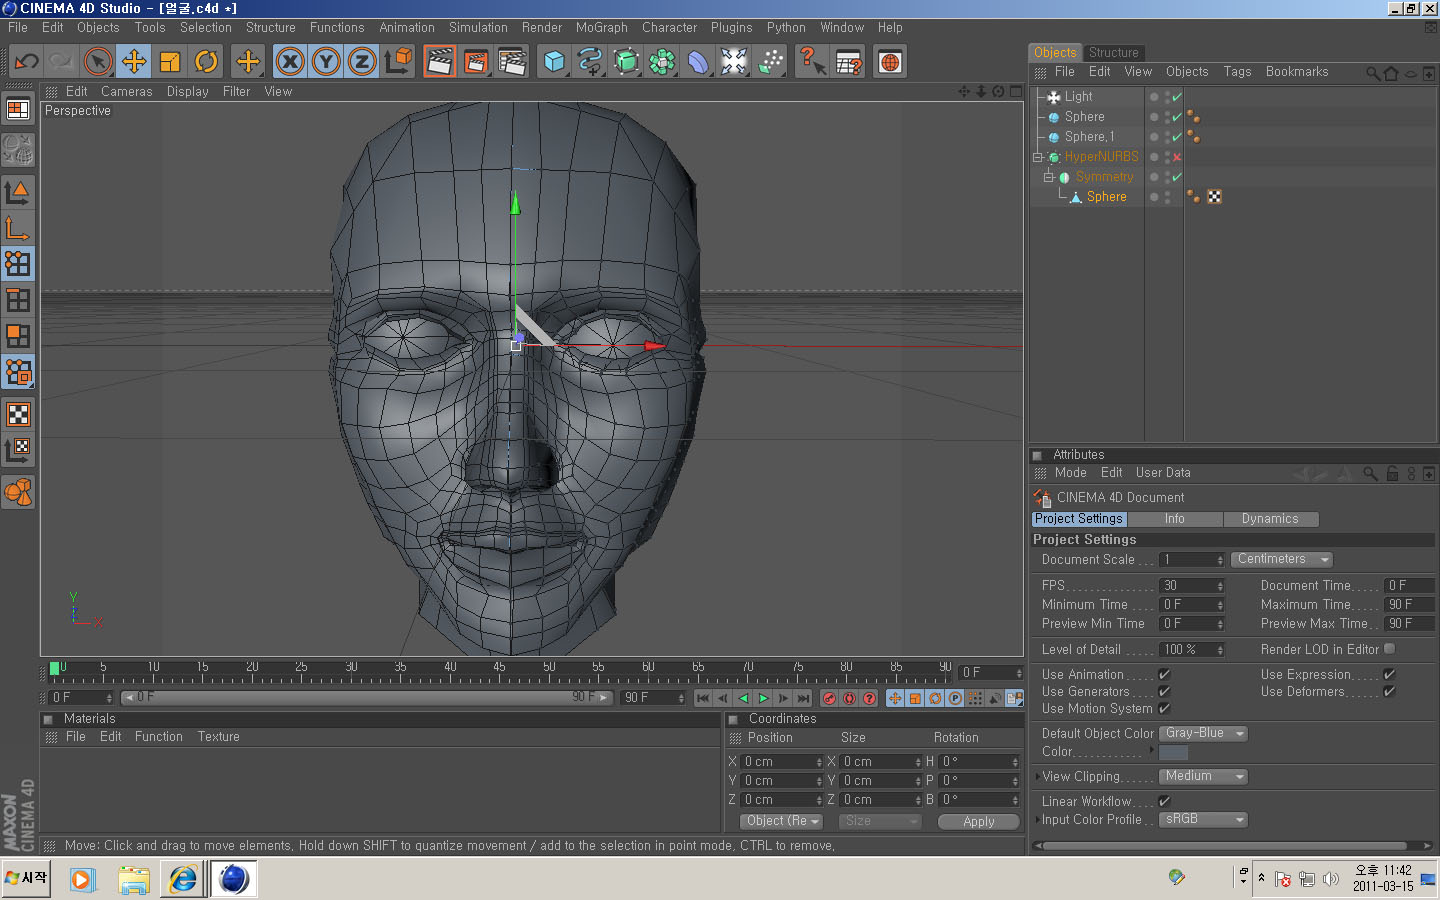Switch to the Dynamics tab
The image size is (1440, 900).
[1270, 519]
